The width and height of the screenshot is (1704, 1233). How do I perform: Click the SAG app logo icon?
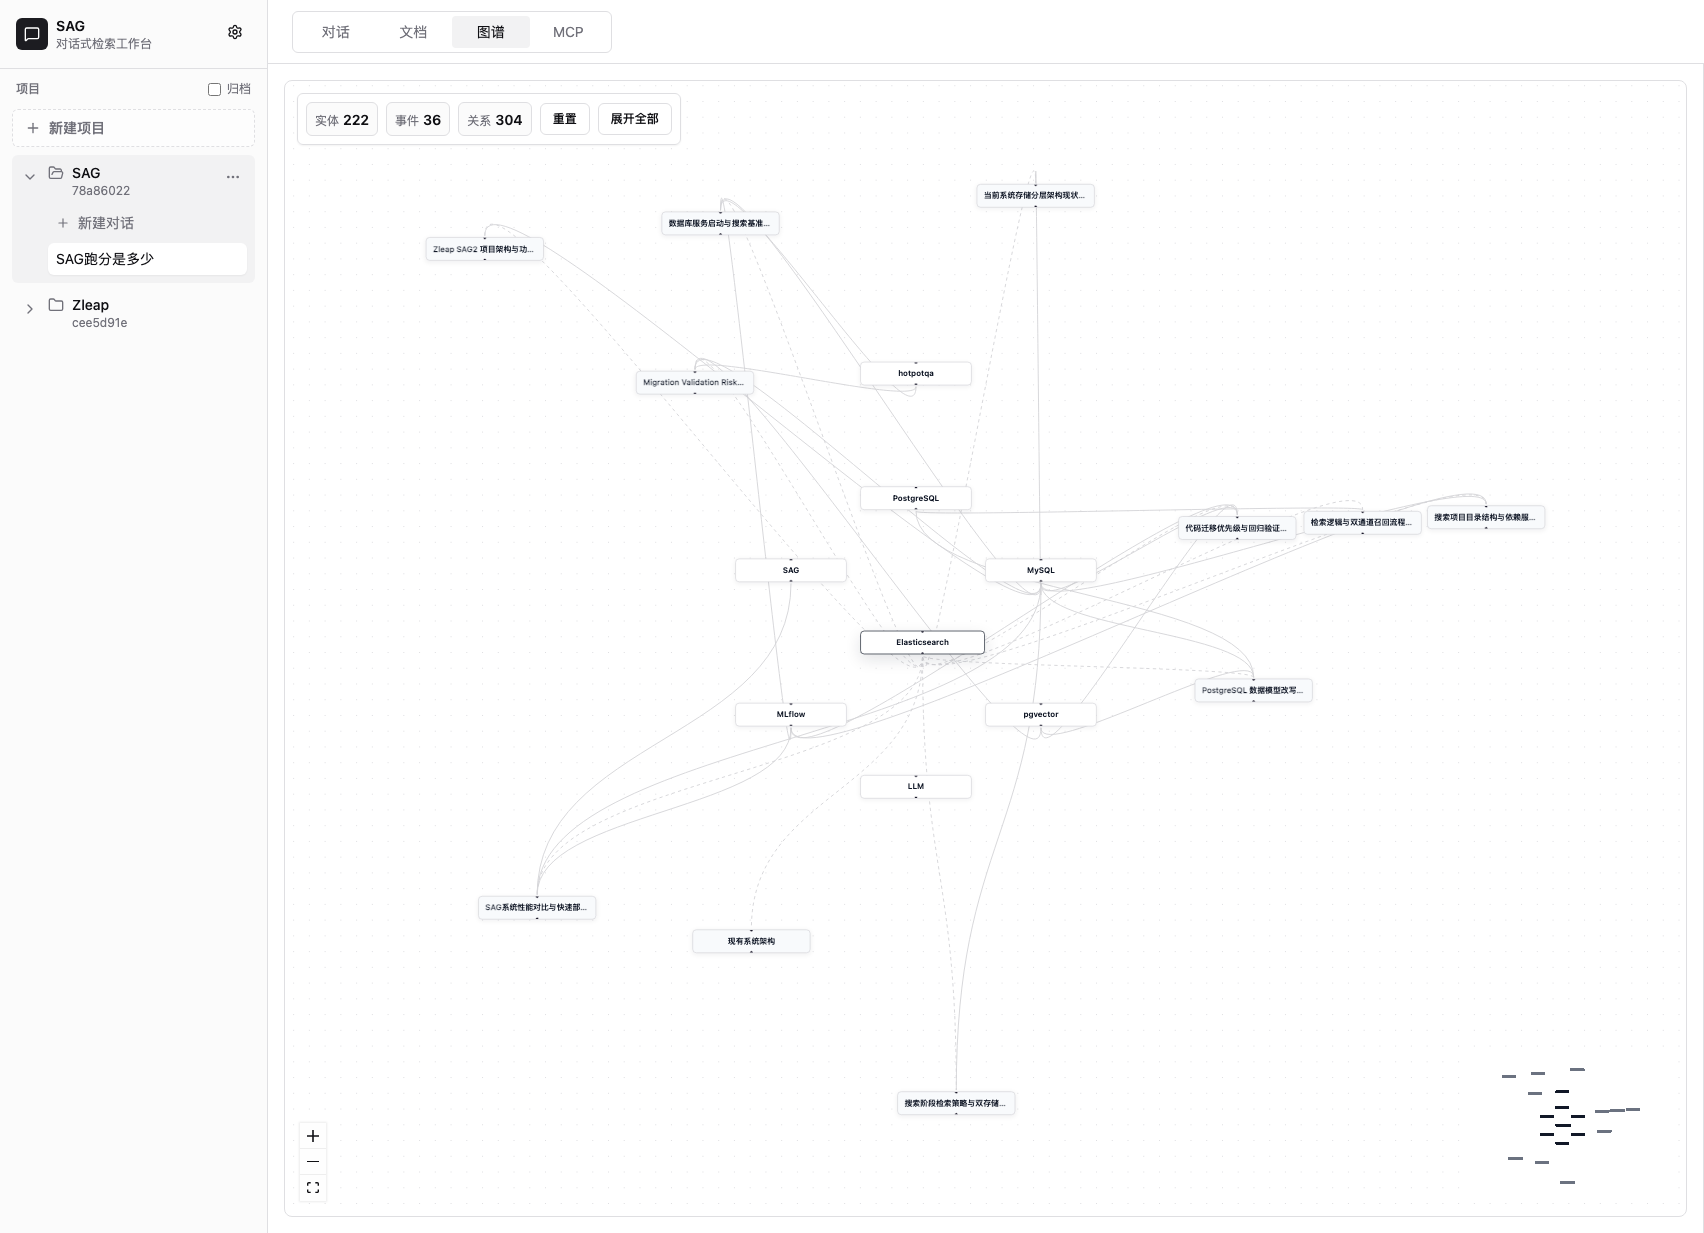pos(32,34)
